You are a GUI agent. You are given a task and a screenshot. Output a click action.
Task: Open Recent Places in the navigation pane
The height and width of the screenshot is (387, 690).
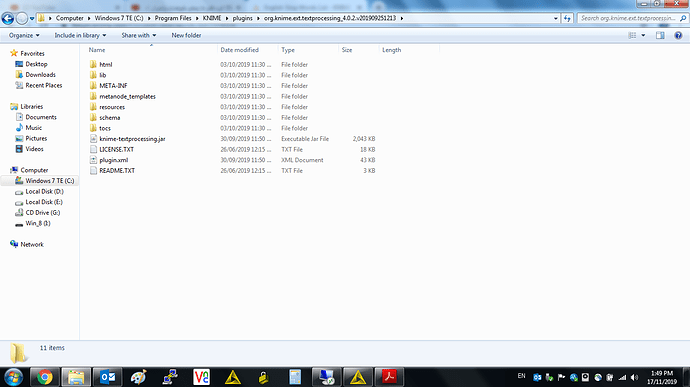click(44, 85)
